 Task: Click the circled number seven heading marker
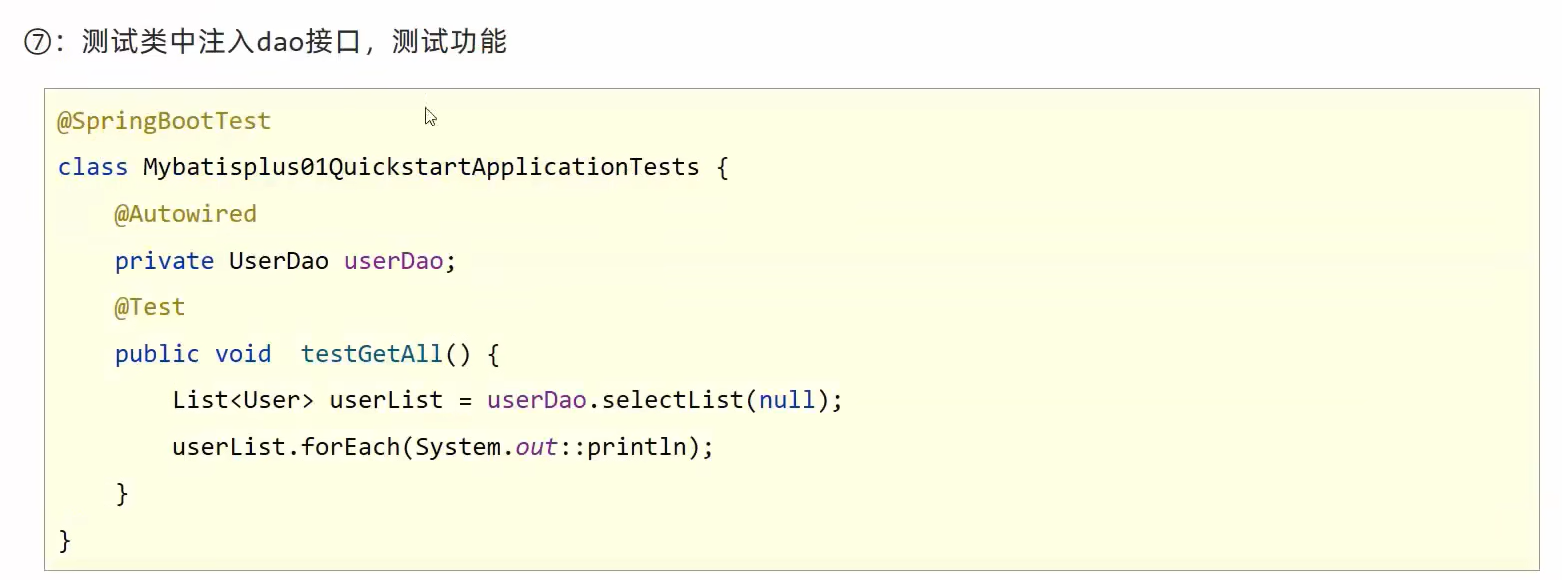click(x=37, y=43)
